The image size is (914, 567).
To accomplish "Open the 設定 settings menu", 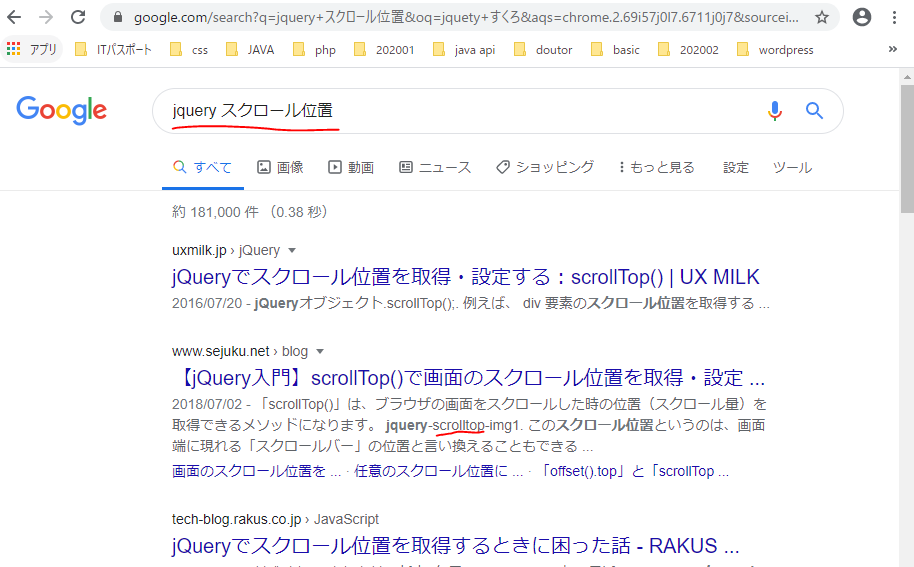I will point(736,168).
